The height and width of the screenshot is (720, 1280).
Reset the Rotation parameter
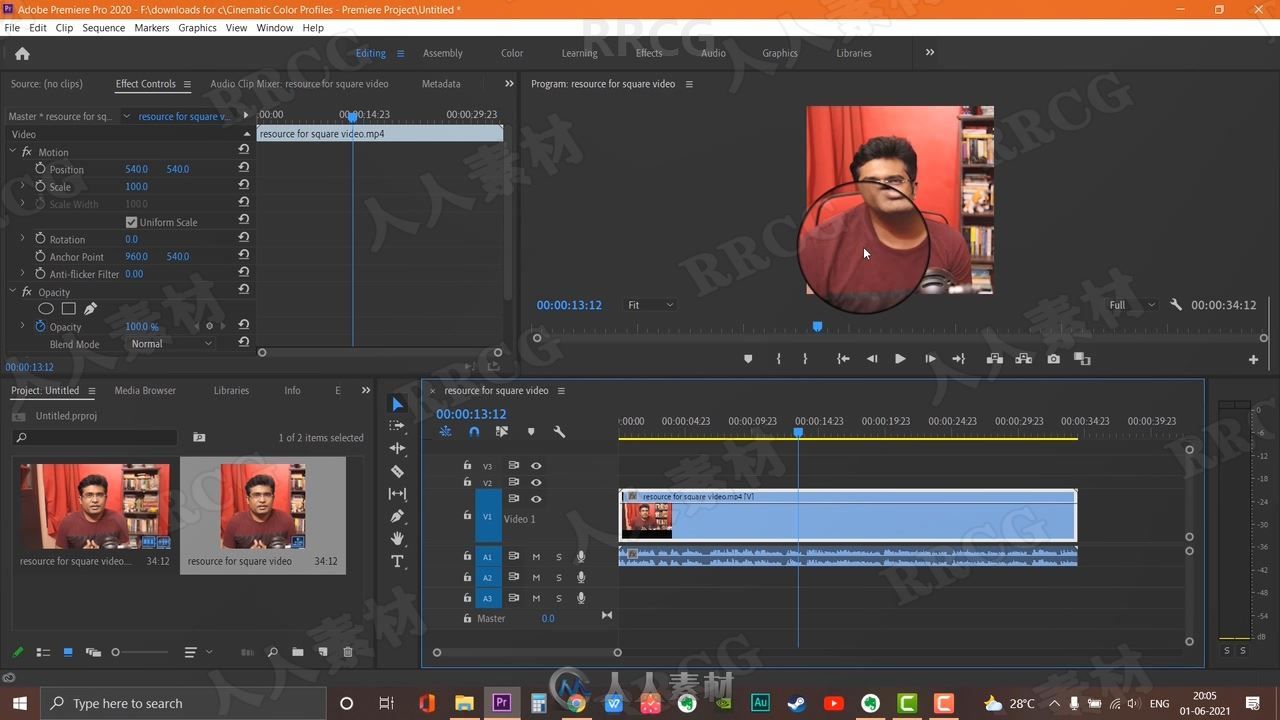coord(243,238)
